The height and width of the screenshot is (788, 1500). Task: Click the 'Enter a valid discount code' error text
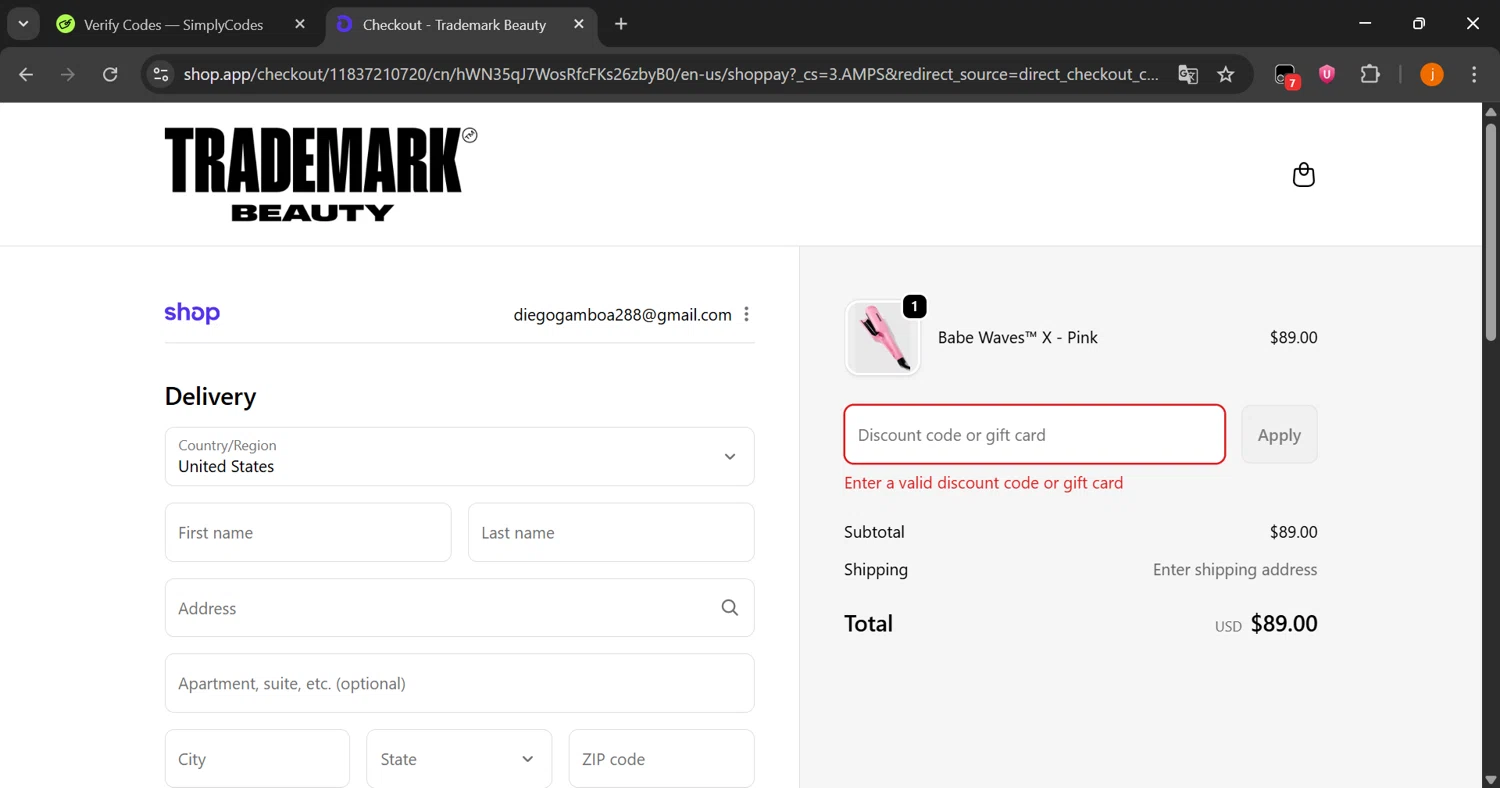(984, 483)
